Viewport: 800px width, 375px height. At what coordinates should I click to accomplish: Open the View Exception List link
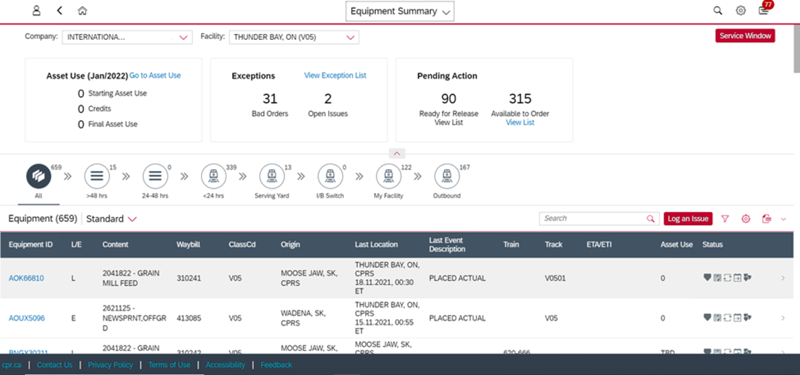[335, 76]
